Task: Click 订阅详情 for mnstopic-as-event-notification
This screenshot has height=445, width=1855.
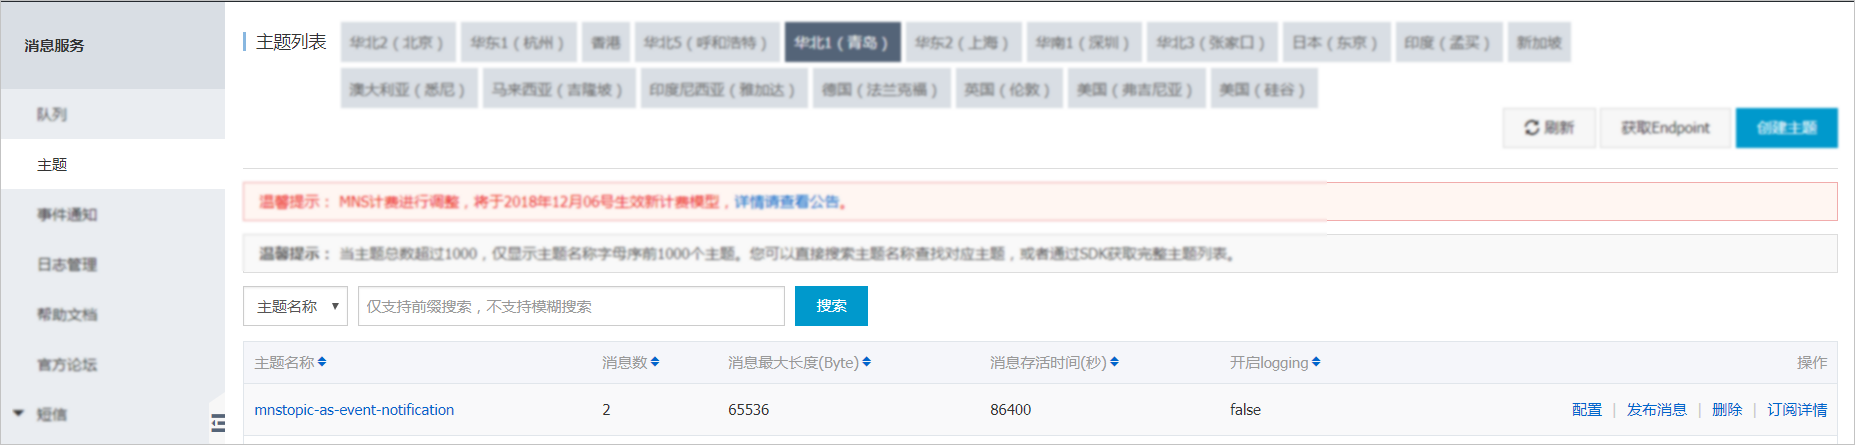Action: 1797,409
